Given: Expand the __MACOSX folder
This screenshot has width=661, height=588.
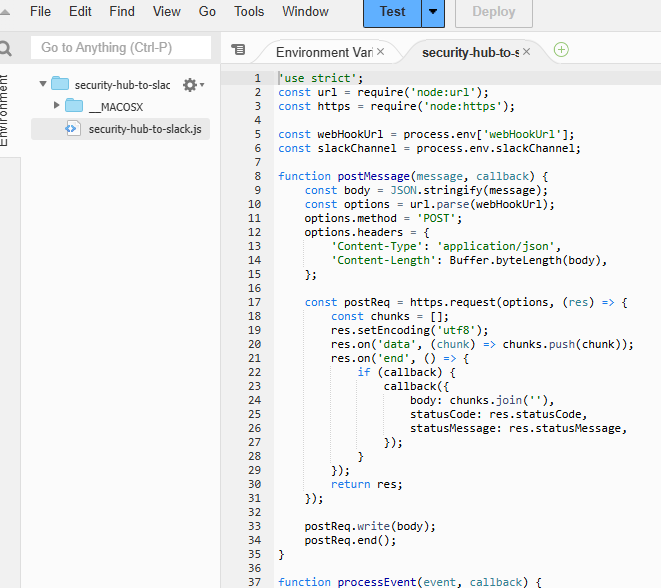Looking at the screenshot, I should (x=56, y=105).
